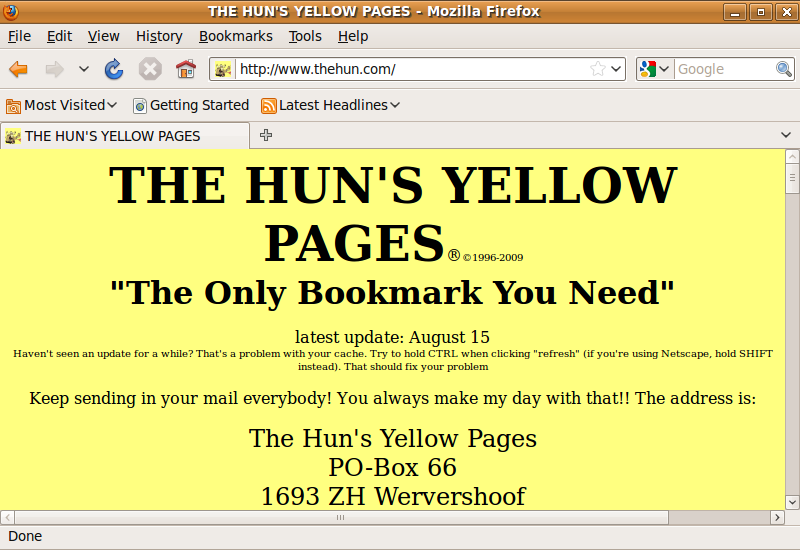
Task: Expand the Latest Headlines feed
Action: click(x=330, y=105)
